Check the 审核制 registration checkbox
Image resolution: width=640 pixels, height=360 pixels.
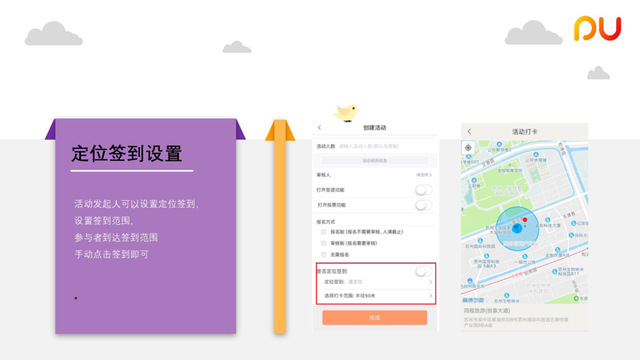(324, 243)
